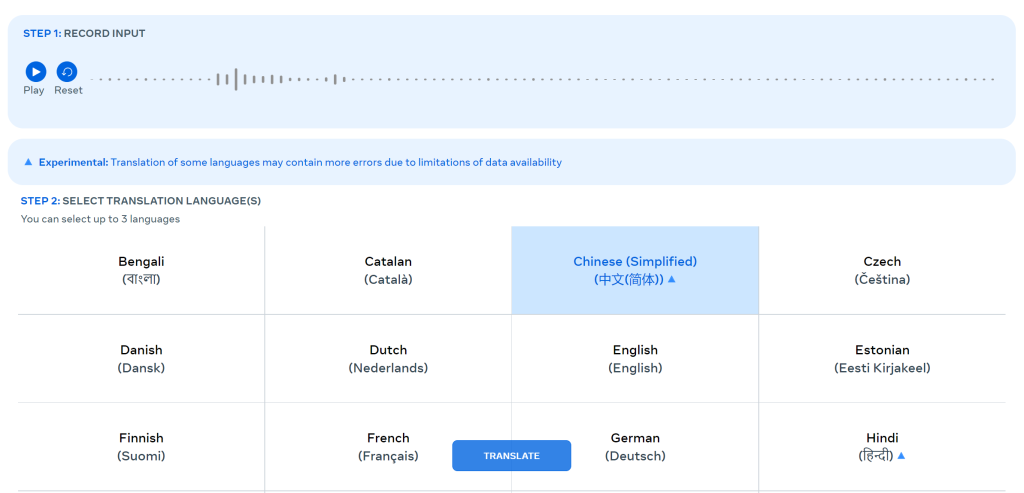Pick Dutch (Nederlands) for translation
Screen dimensions: 1024x493
point(388,358)
